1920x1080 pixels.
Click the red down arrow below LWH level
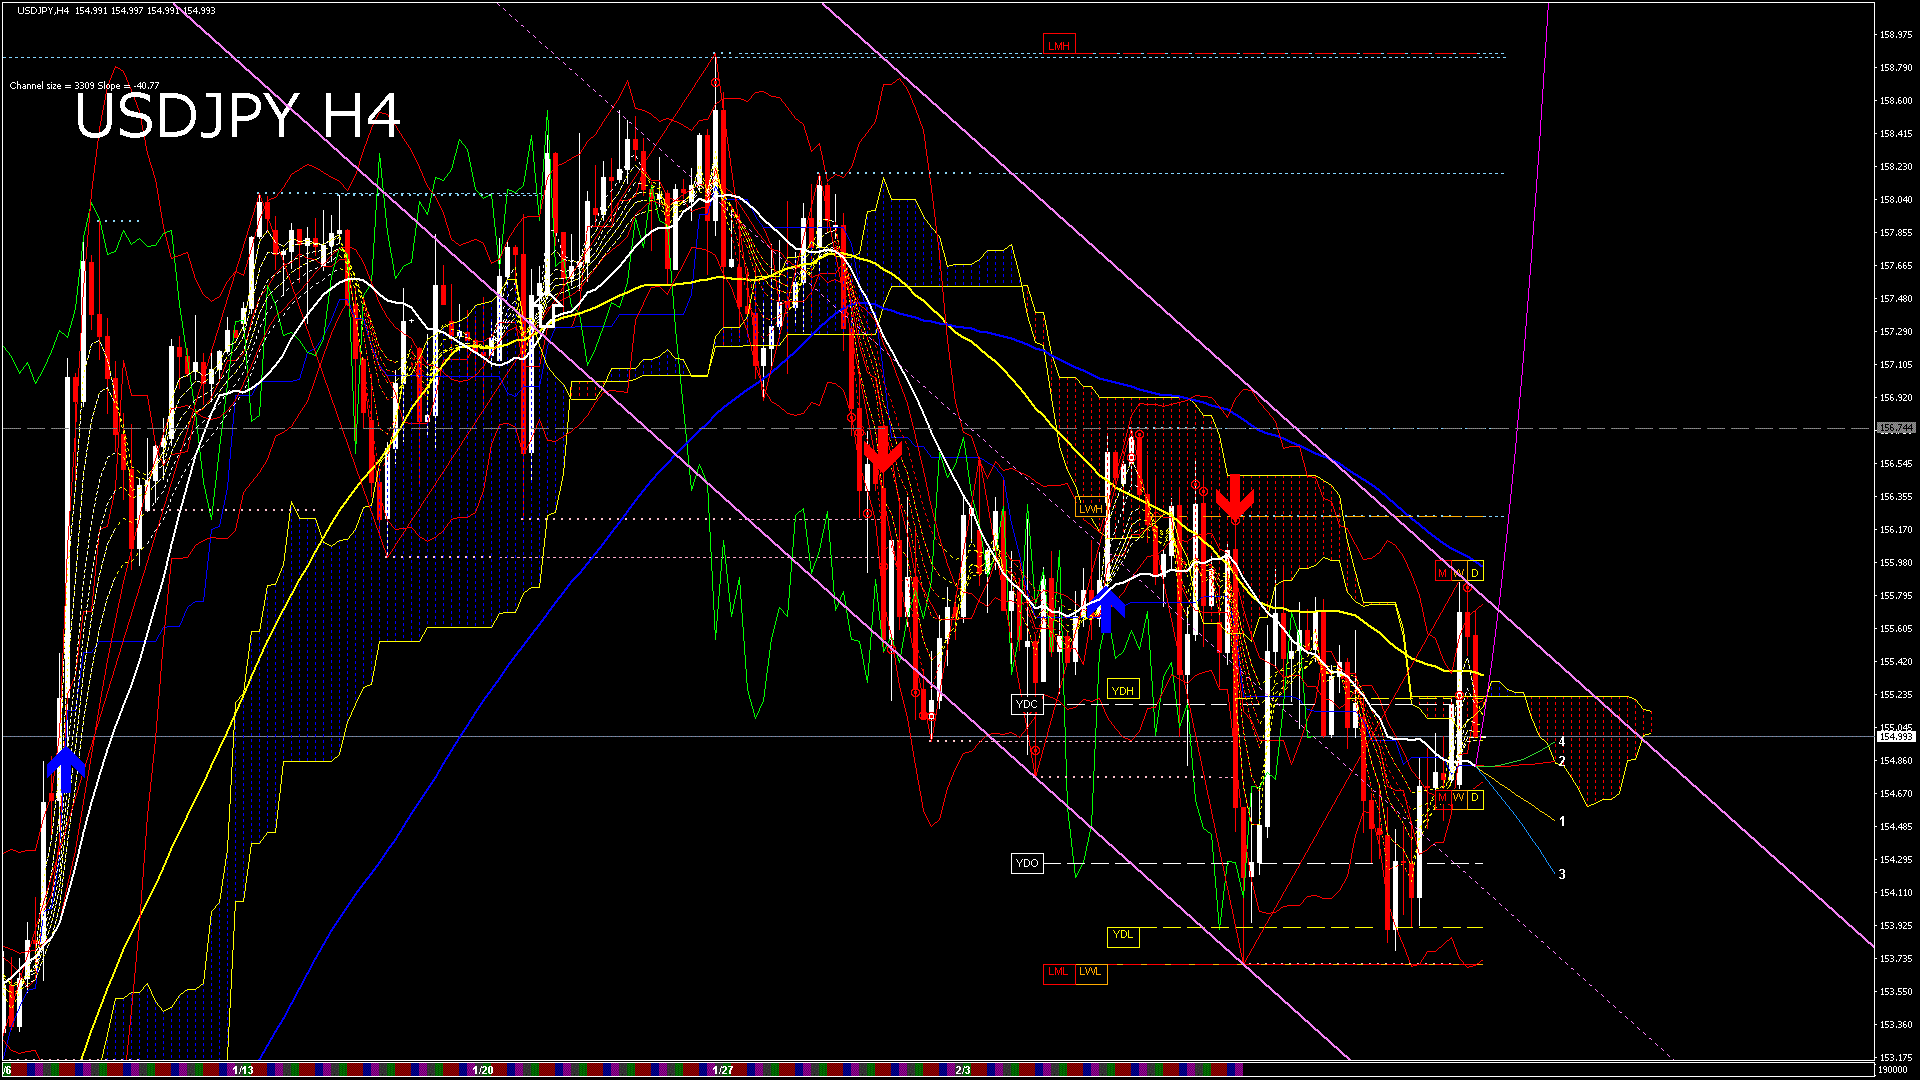click(x=1235, y=497)
